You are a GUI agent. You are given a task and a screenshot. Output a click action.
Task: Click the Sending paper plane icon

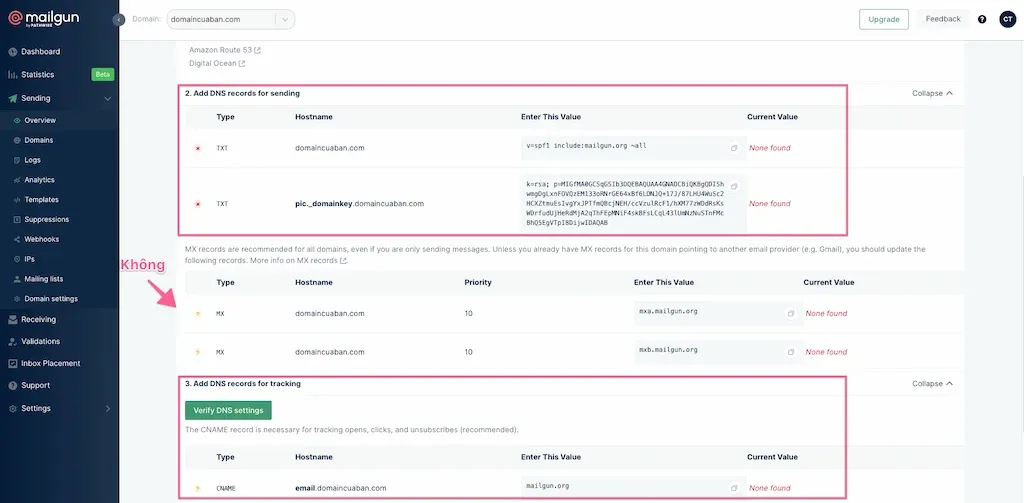12,99
